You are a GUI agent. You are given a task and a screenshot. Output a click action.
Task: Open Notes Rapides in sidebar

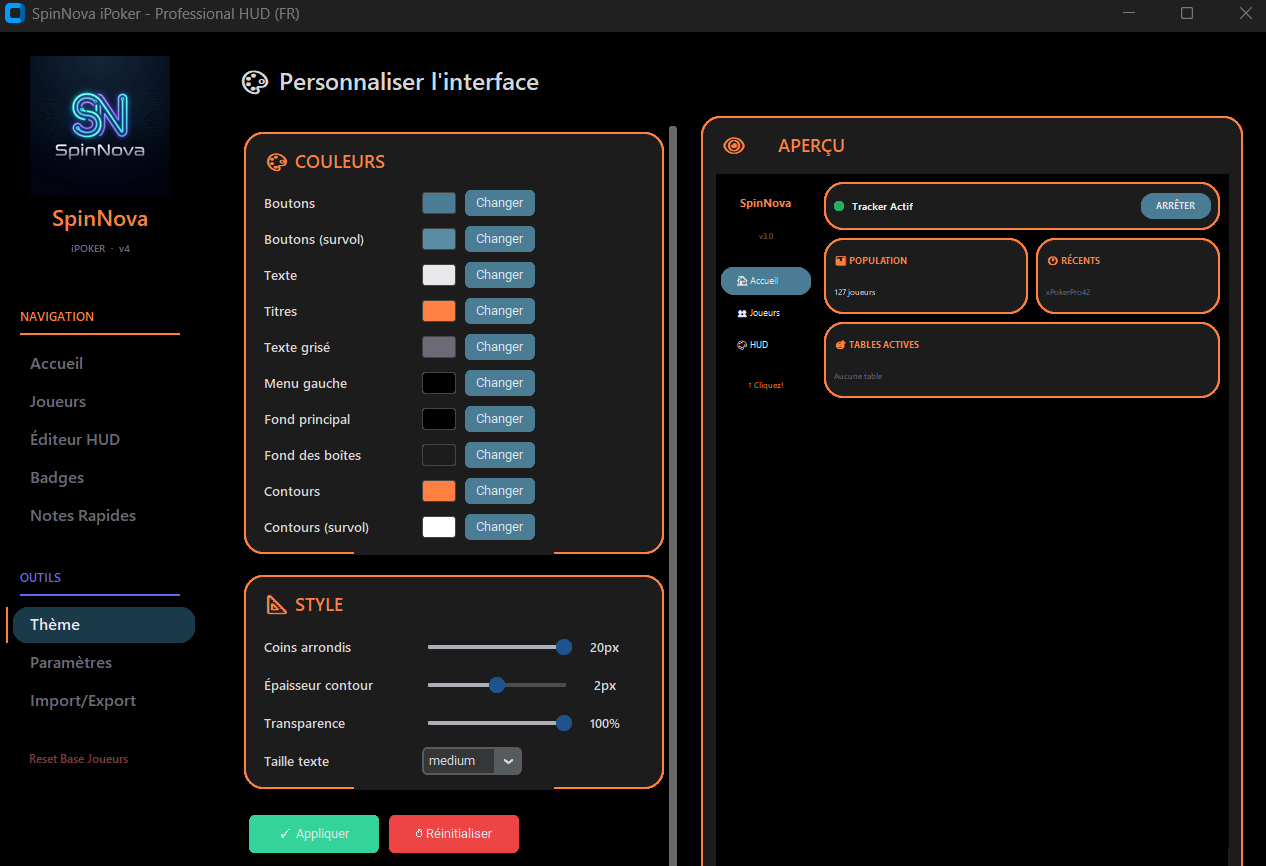pos(83,516)
